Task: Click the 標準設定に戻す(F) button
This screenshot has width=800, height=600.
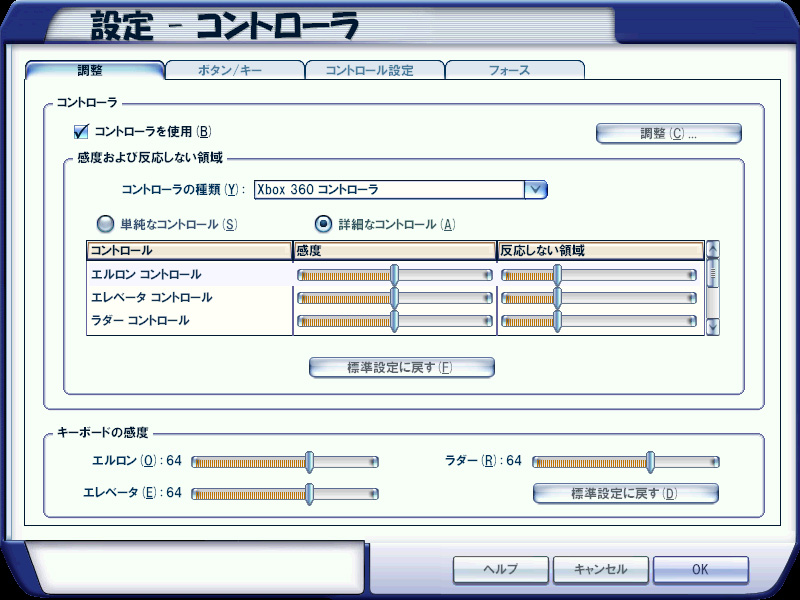Action: pyautogui.click(x=402, y=367)
